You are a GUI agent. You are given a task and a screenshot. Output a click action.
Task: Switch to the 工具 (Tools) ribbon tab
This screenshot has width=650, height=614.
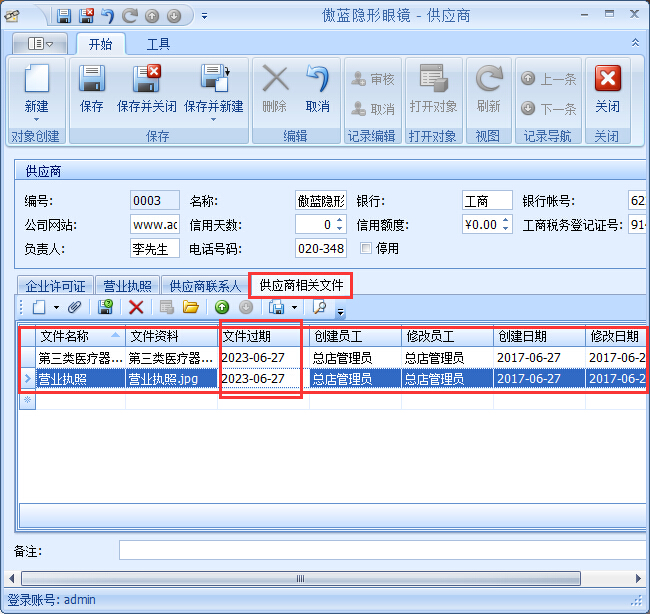pos(158,44)
